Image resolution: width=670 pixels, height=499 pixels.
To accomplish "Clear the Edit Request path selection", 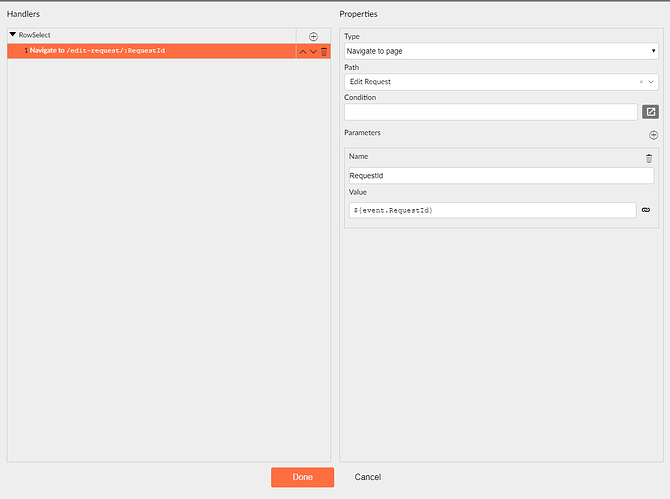I will (x=641, y=82).
